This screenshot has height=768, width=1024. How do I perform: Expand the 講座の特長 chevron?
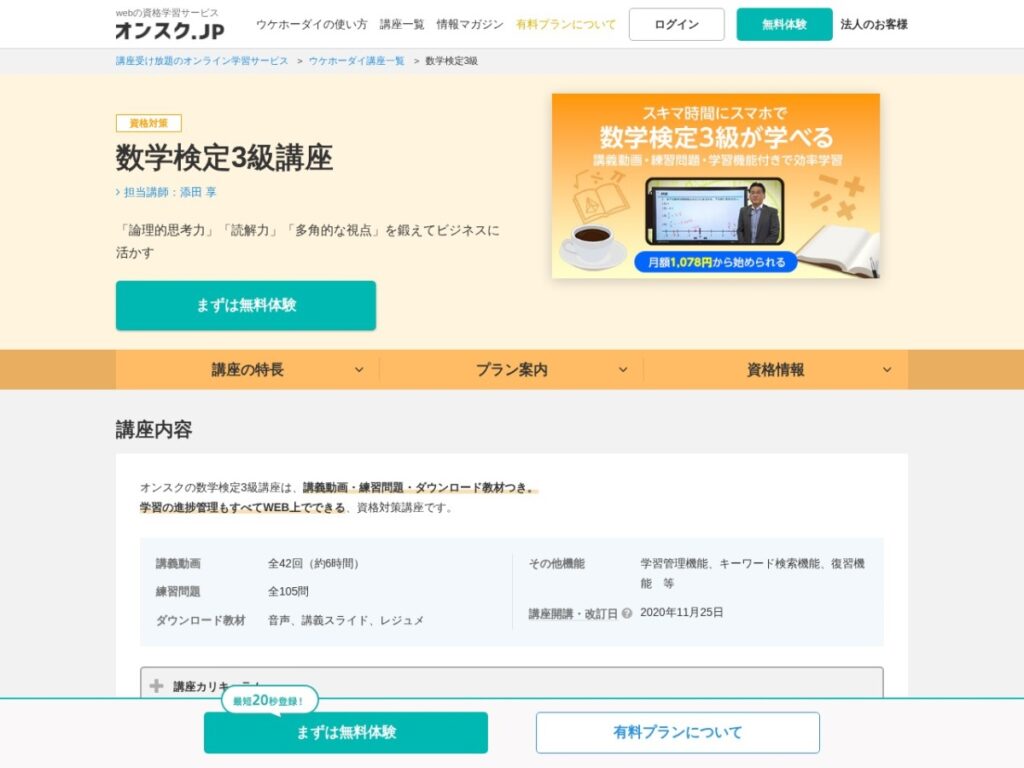point(359,370)
